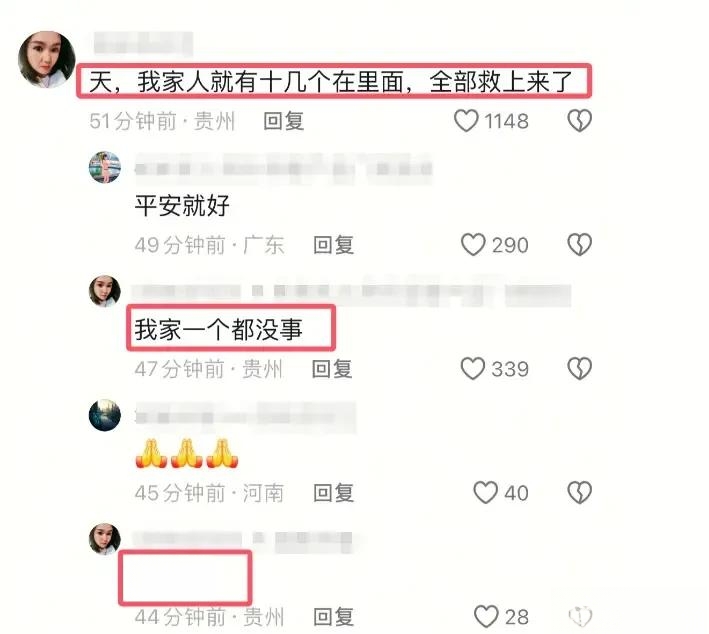The image size is (709, 634).
Task: Like the 我家一个都没事 reply
Action: click(x=473, y=368)
